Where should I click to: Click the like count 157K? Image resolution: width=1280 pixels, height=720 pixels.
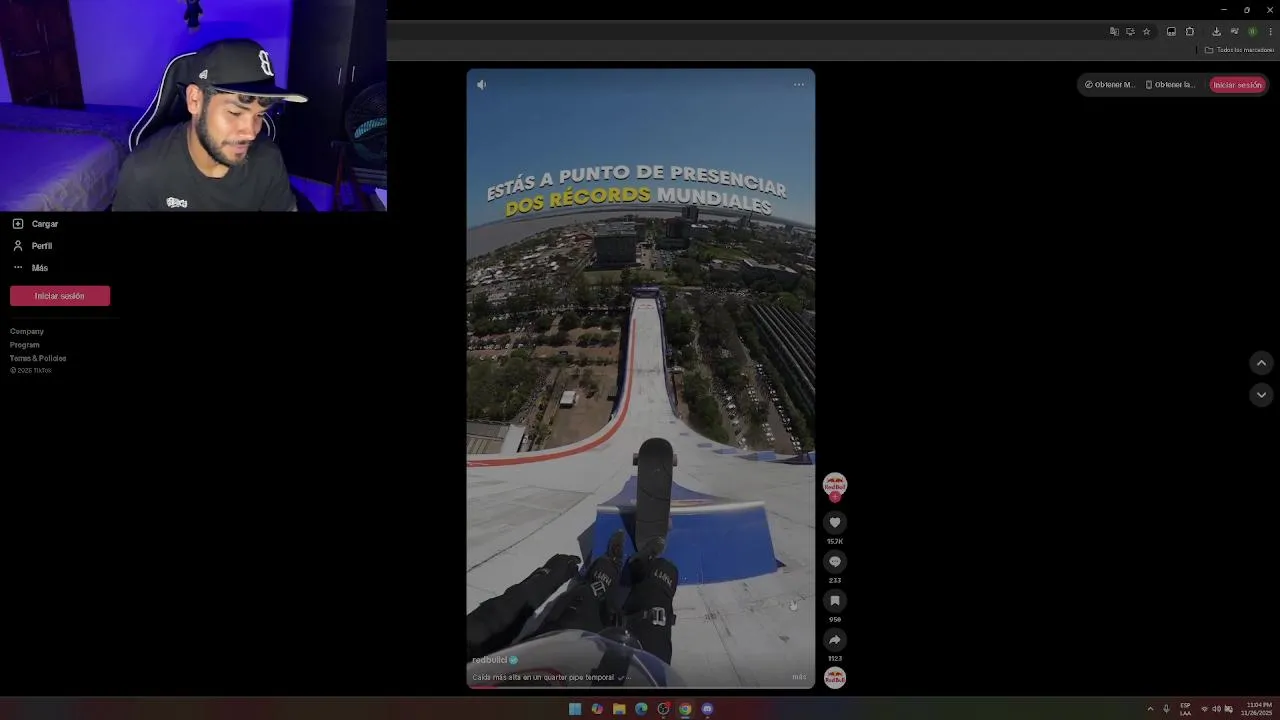coord(835,541)
